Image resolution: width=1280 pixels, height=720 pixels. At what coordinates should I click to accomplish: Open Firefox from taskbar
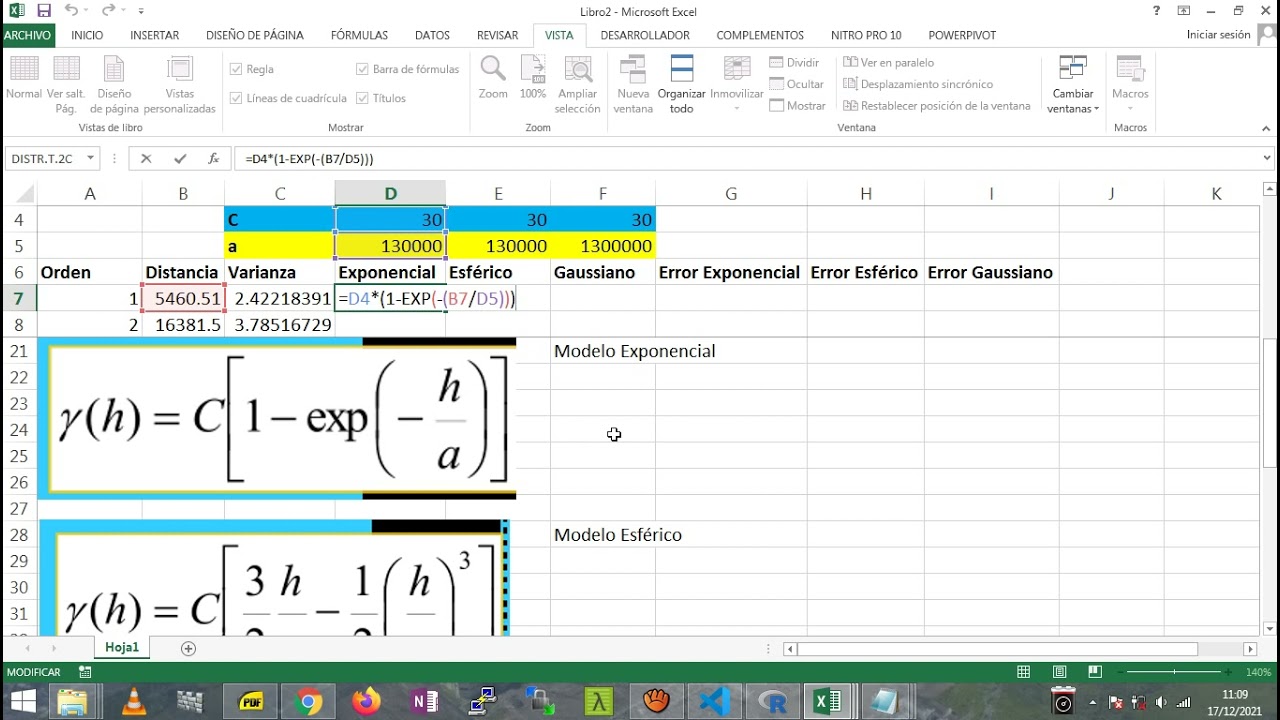[x=366, y=702]
